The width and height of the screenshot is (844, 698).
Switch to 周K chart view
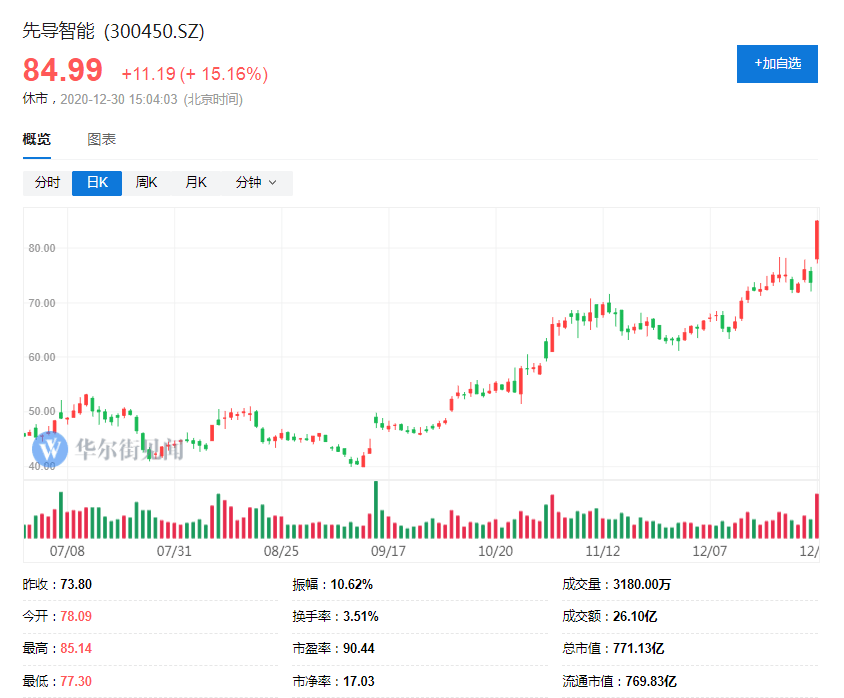[x=146, y=183]
